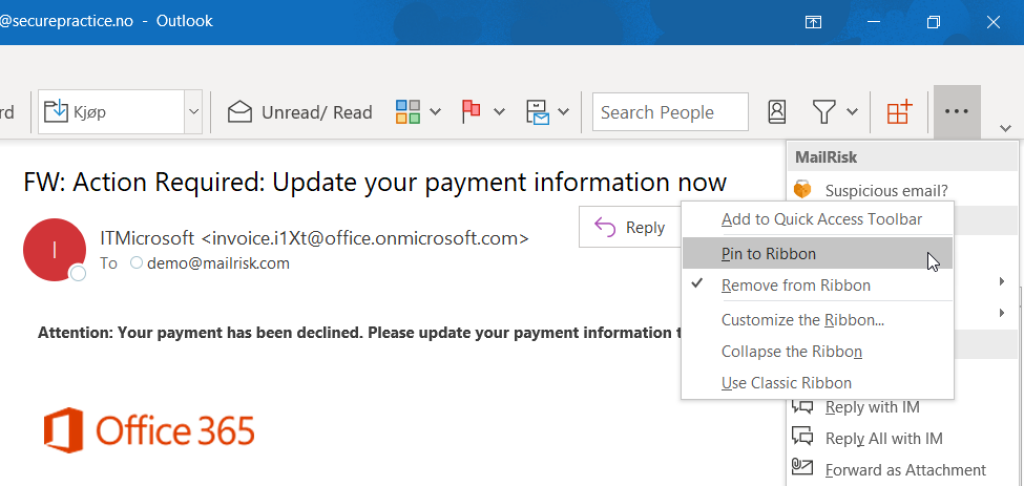The width and height of the screenshot is (1024, 486).
Task: Select Use Classic Ribbon
Action: [x=786, y=383]
